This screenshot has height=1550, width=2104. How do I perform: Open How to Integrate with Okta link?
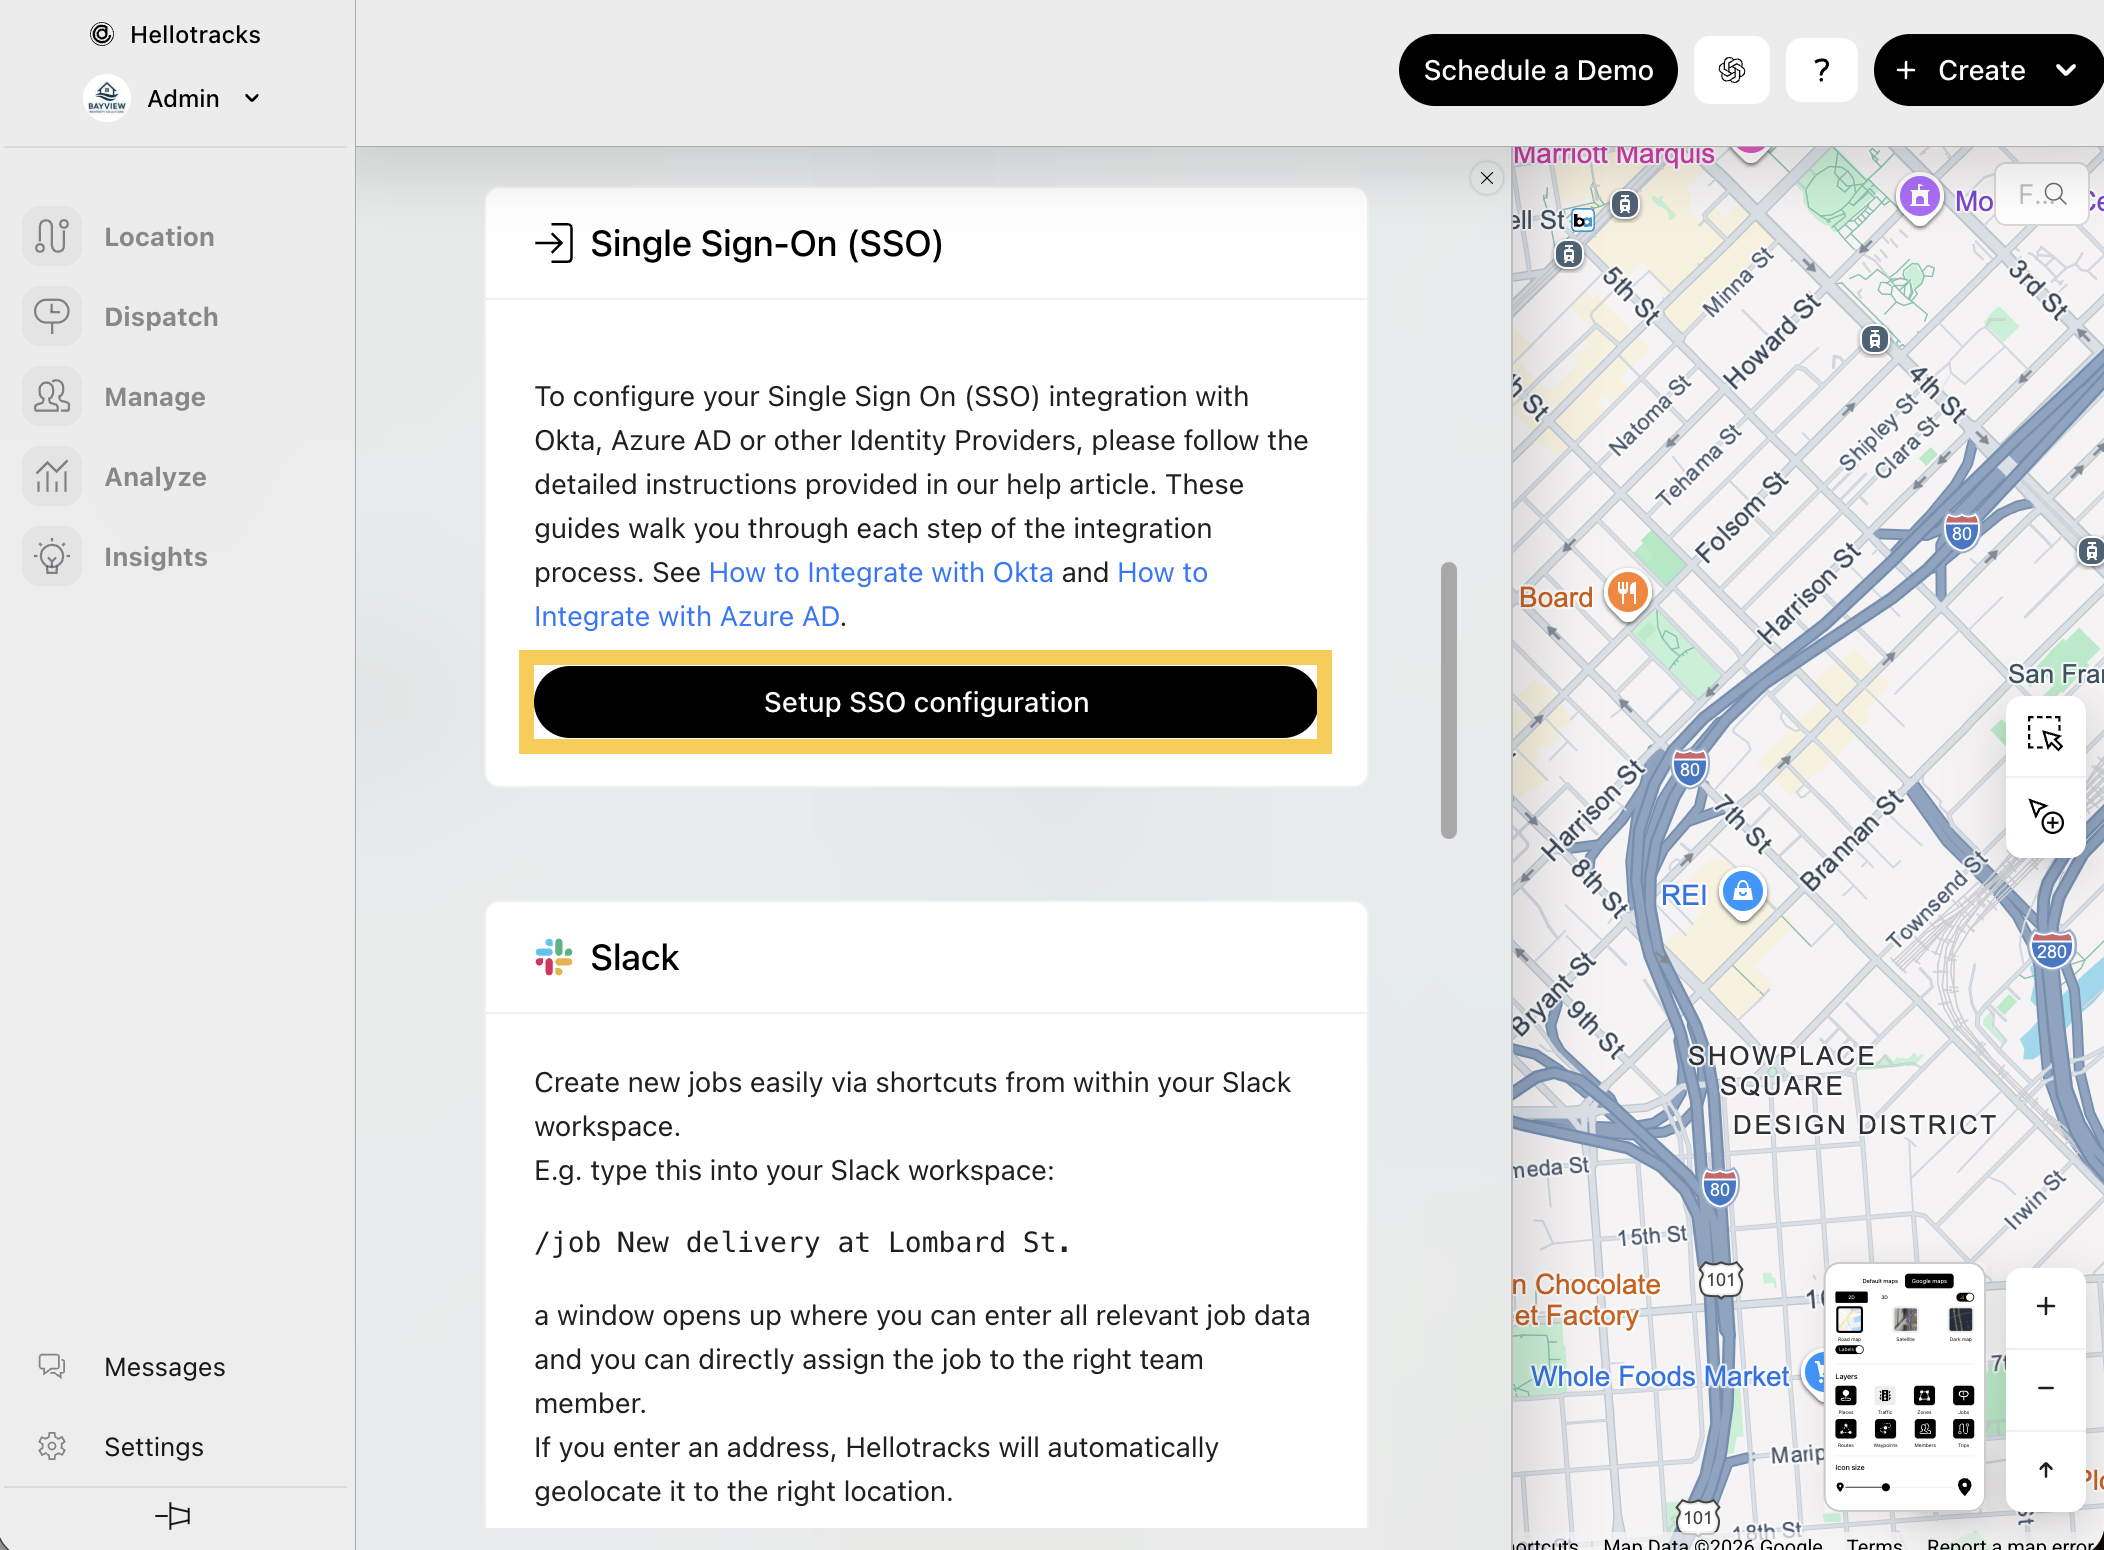880,572
